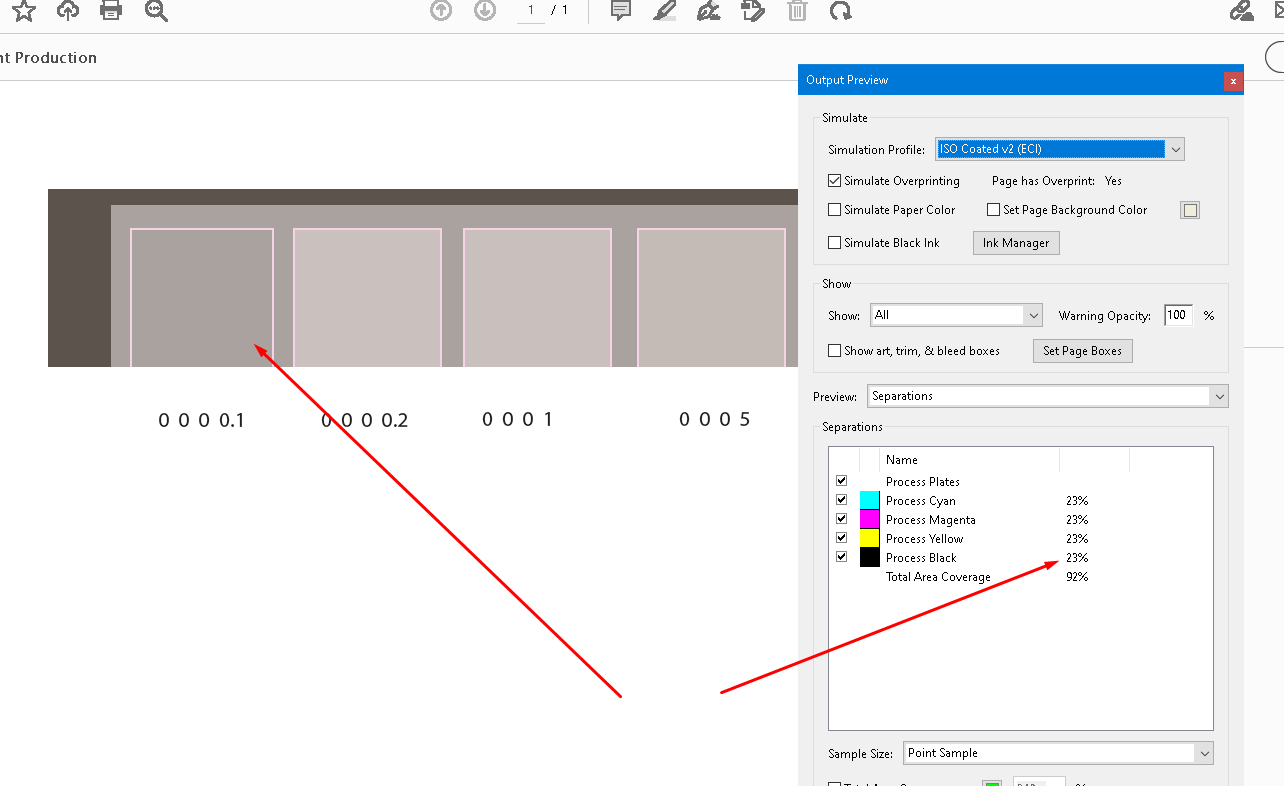Toggle the Process Black plate checkbox

point(841,557)
